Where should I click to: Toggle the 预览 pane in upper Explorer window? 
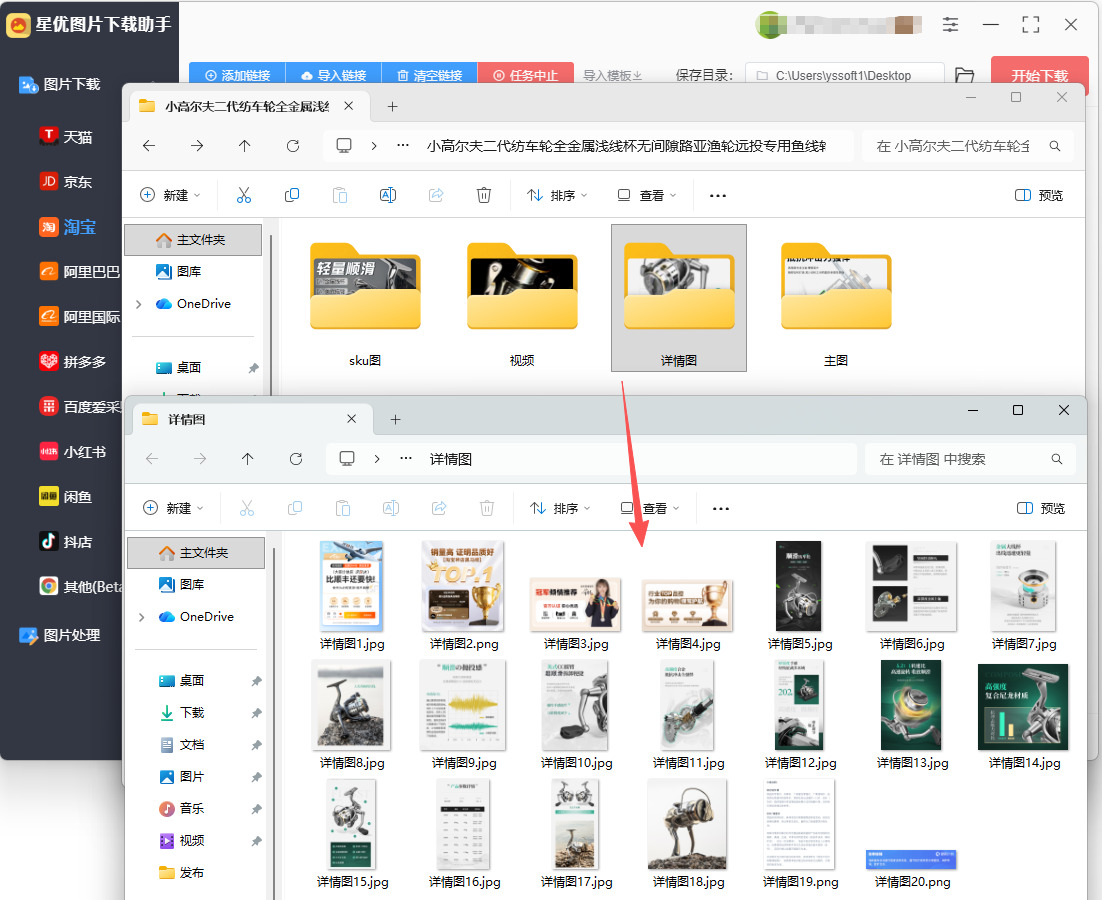(1039, 195)
